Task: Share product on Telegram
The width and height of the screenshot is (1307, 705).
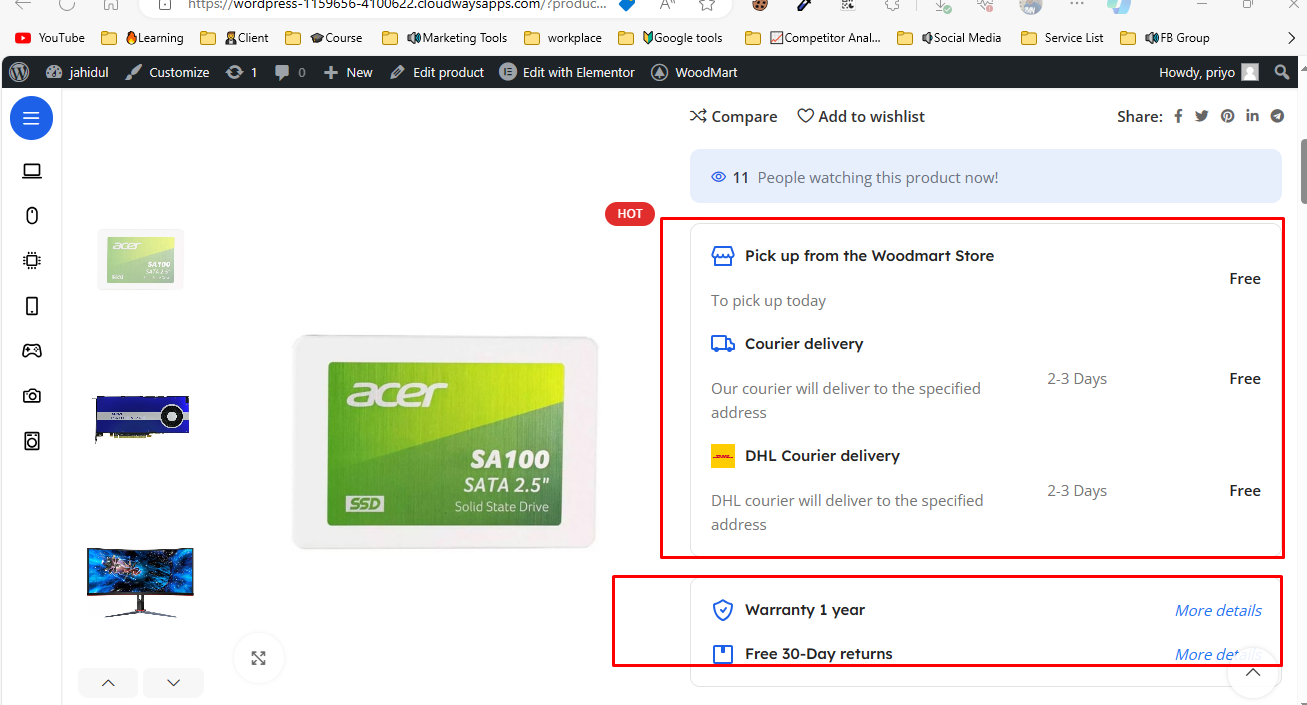Action: pos(1277,116)
